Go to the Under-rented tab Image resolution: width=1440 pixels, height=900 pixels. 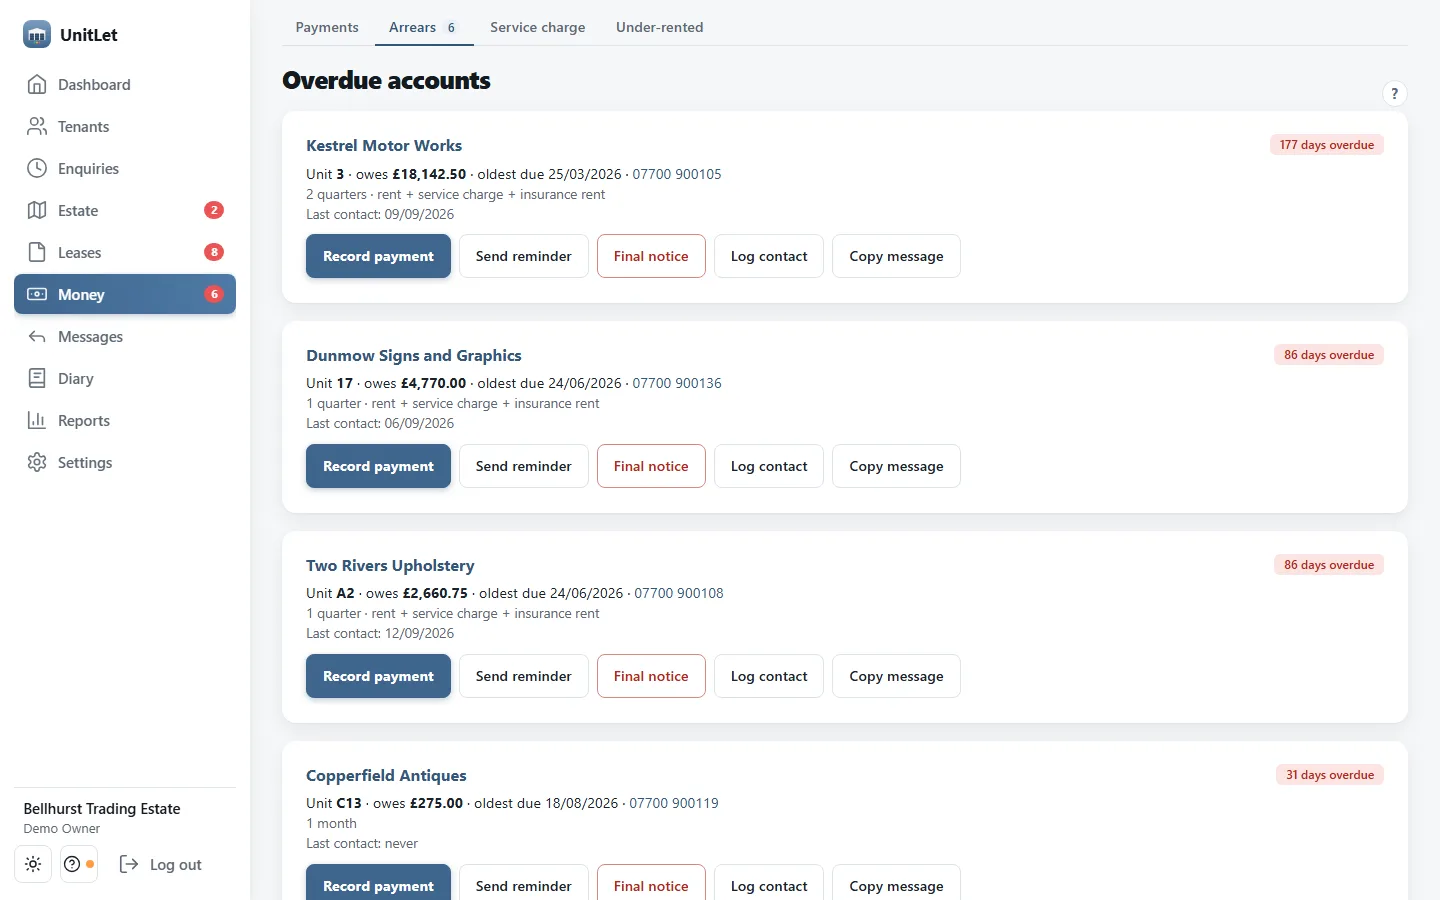tap(660, 27)
